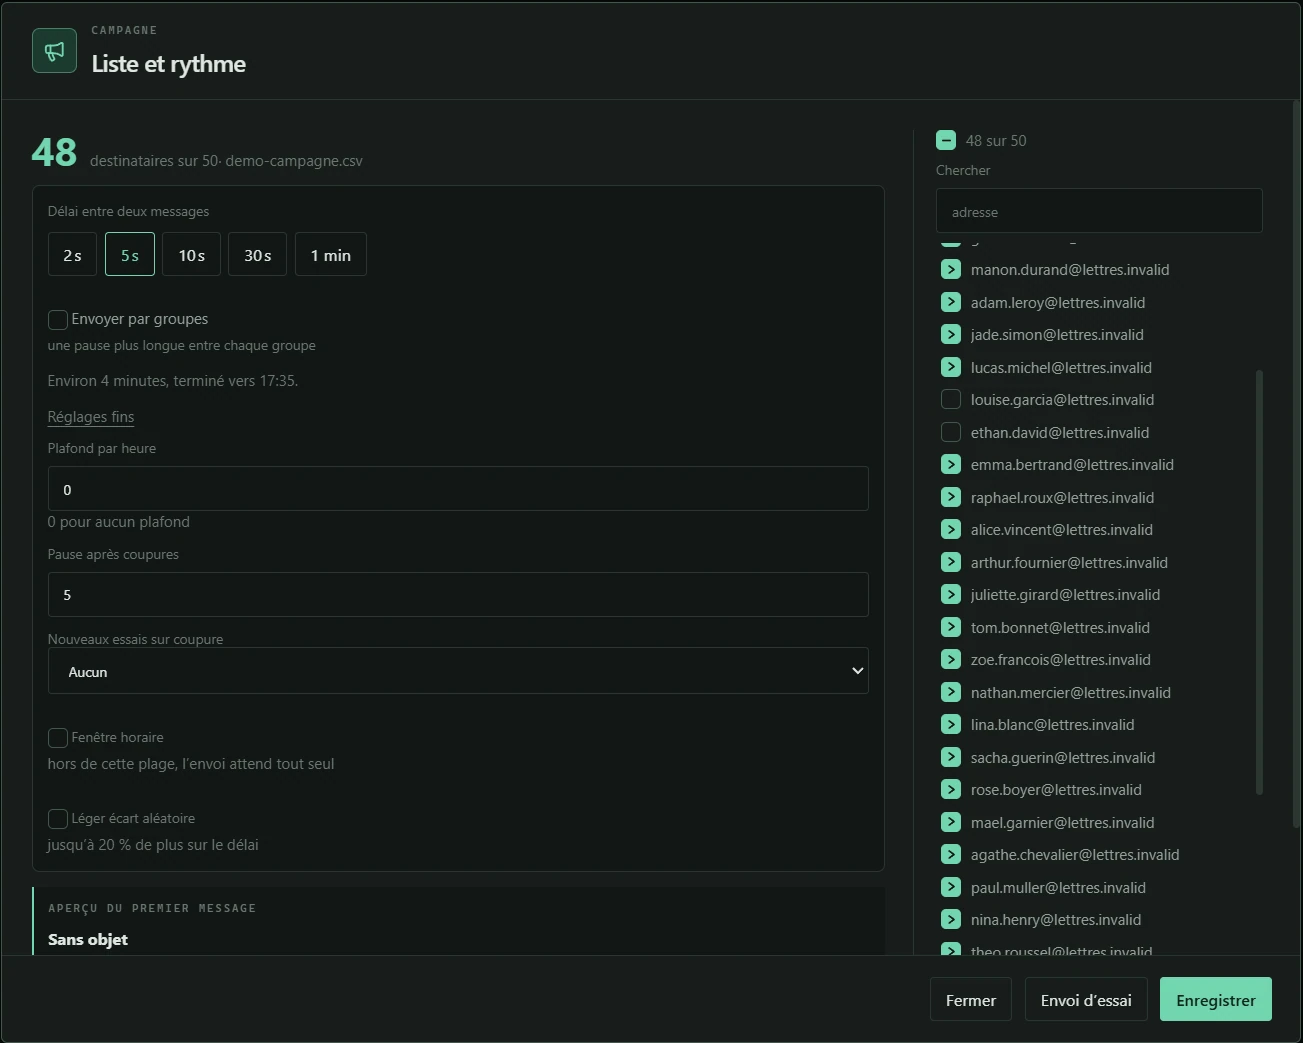Screen dimensions: 1303x1043
Task: Select the 5 s delay option
Action: click(x=130, y=254)
